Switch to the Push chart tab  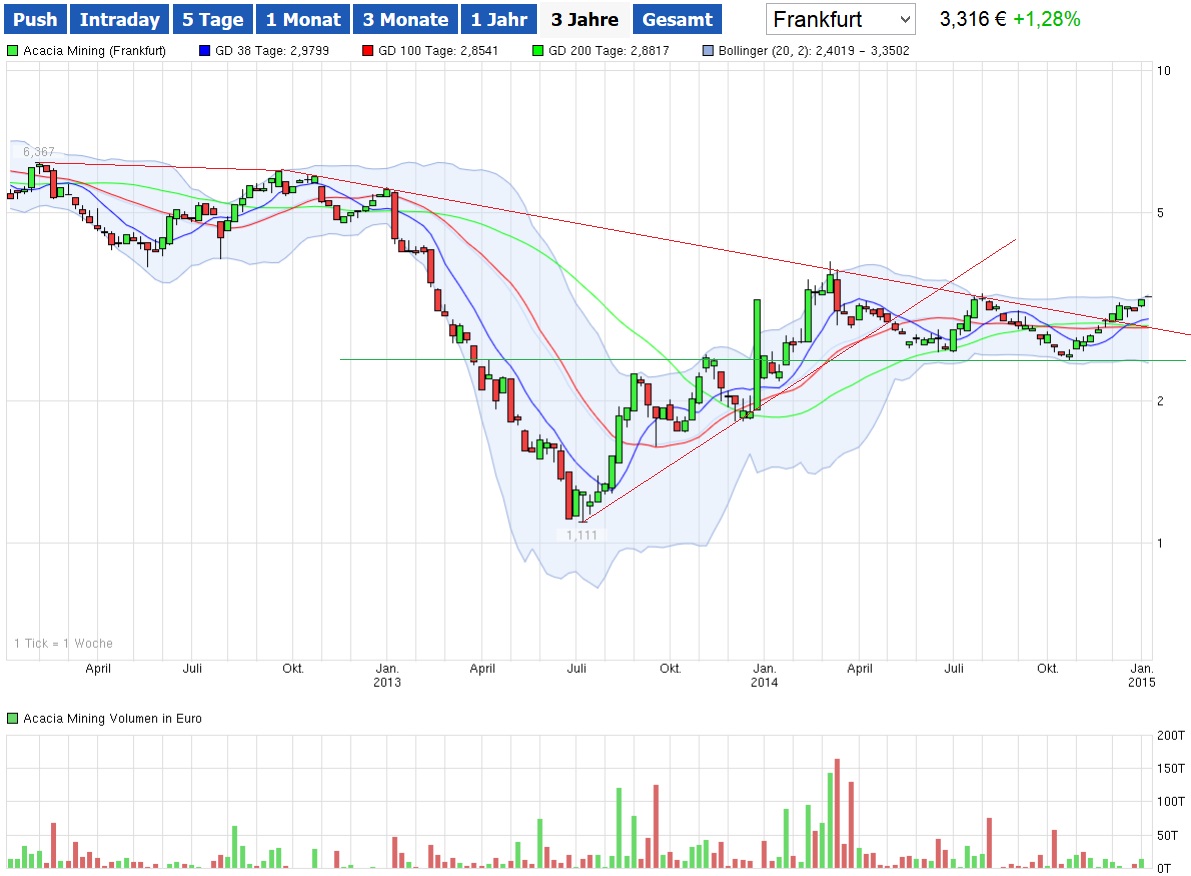coord(35,19)
